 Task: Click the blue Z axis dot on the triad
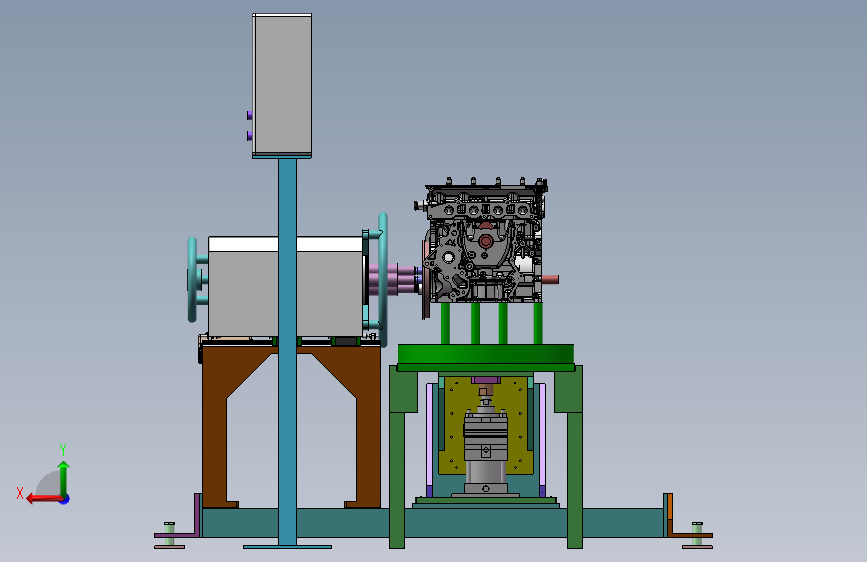tap(65, 499)
